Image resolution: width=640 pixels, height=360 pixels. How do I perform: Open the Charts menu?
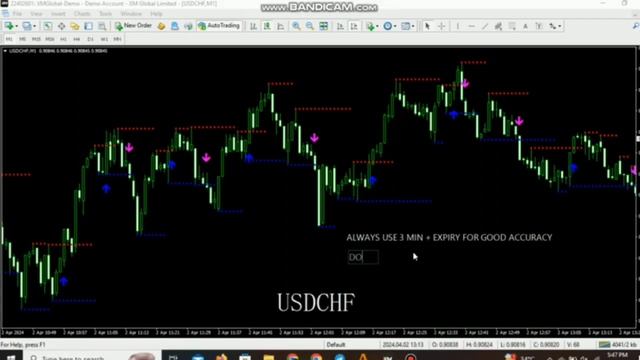click(x=82, y=13)
